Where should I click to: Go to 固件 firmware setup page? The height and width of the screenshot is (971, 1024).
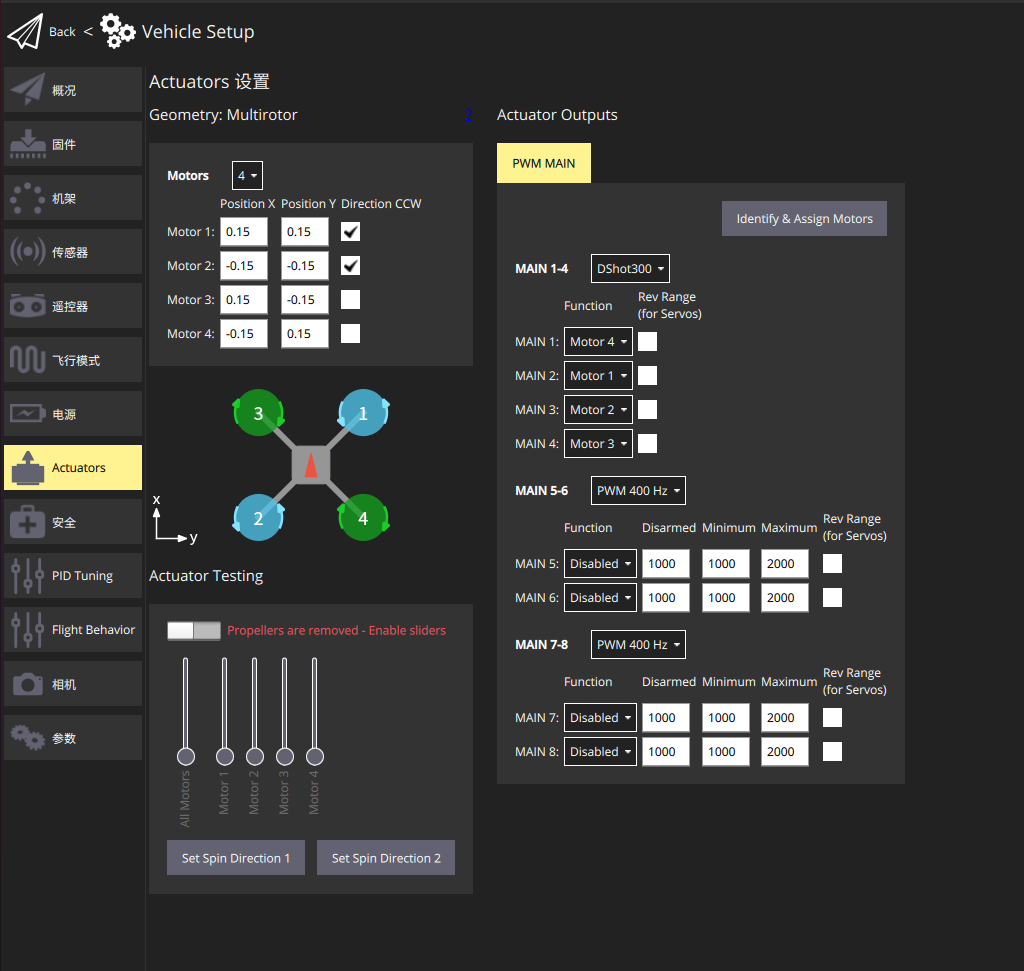coord(73,144)
